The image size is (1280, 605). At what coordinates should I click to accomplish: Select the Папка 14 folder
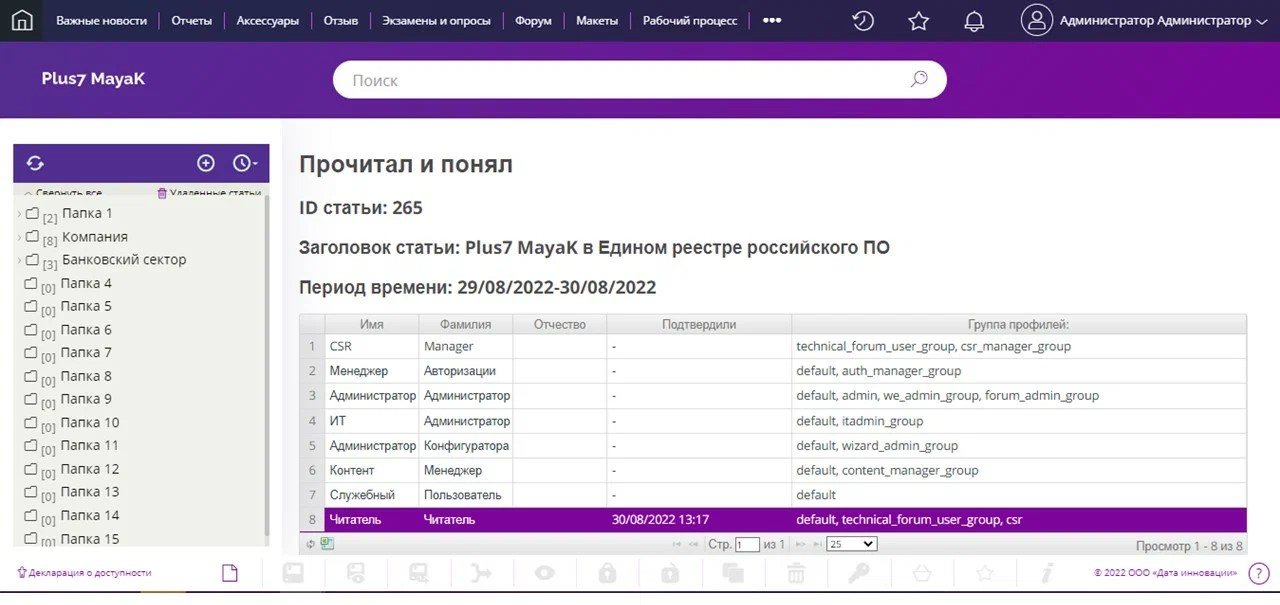click(90, 516)
